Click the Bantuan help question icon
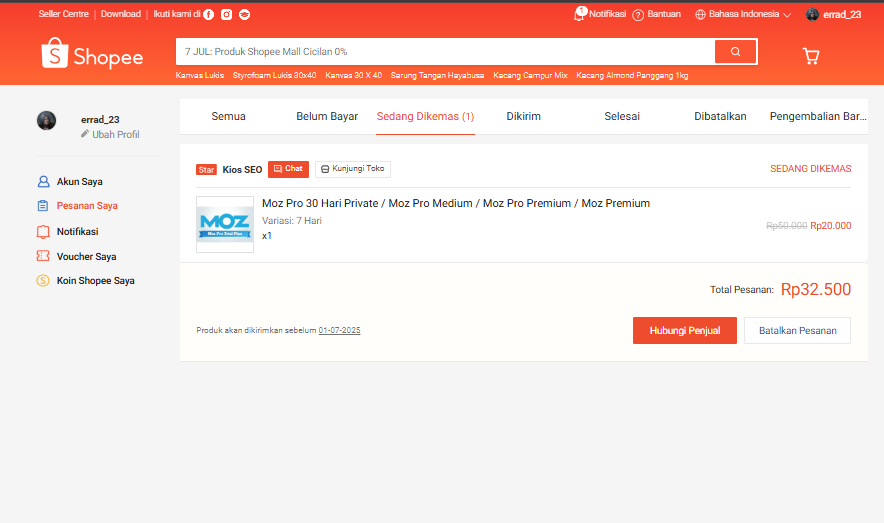 [638, 15]
